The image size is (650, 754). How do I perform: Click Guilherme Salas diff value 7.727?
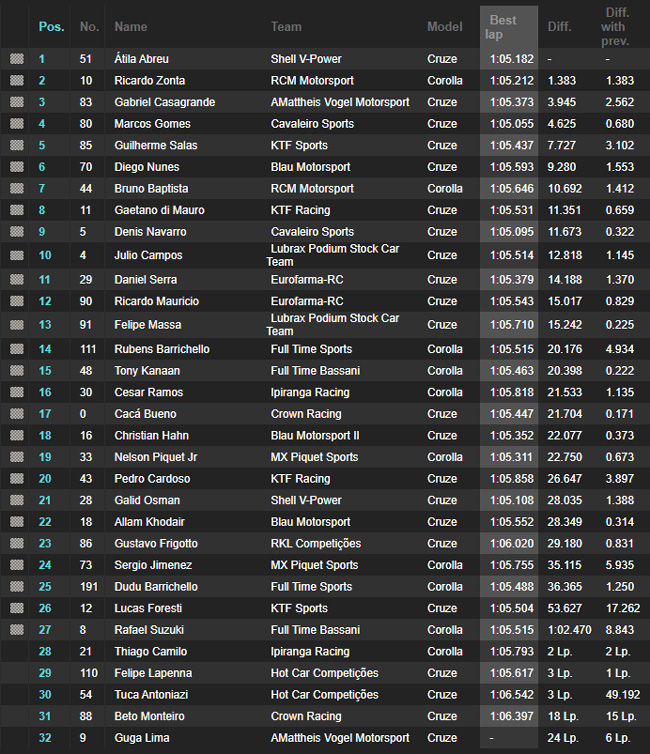pyautogui.click(x=561, y=145)
